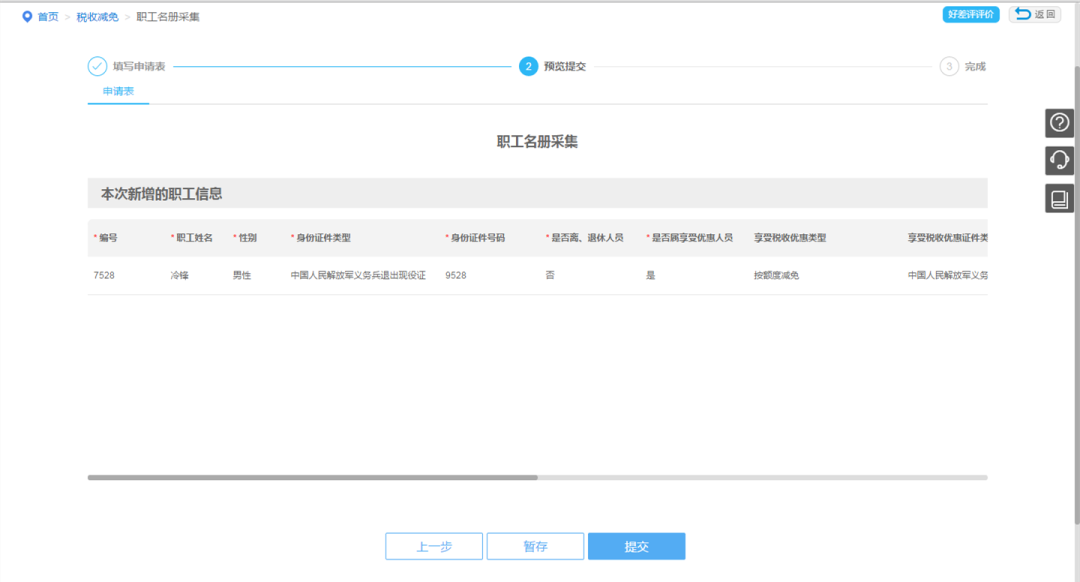Image resolution: width=1080 pixels, height=582 pixels.
Task: Open the manual book icon
Action: 1059,199
